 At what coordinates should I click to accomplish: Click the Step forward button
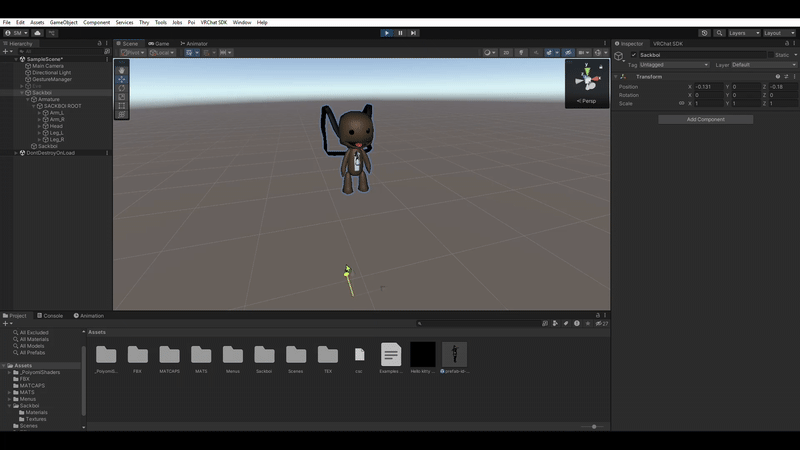click(413, 33)
